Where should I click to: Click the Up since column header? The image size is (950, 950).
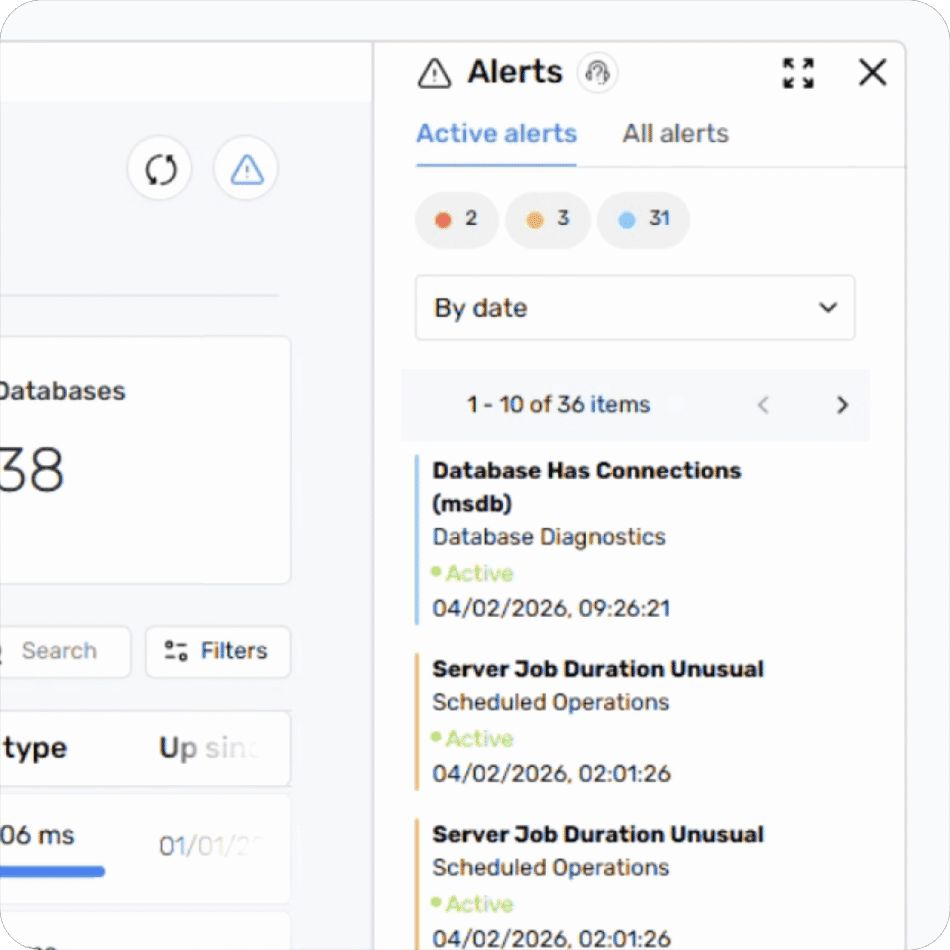[x=209, y=748]
